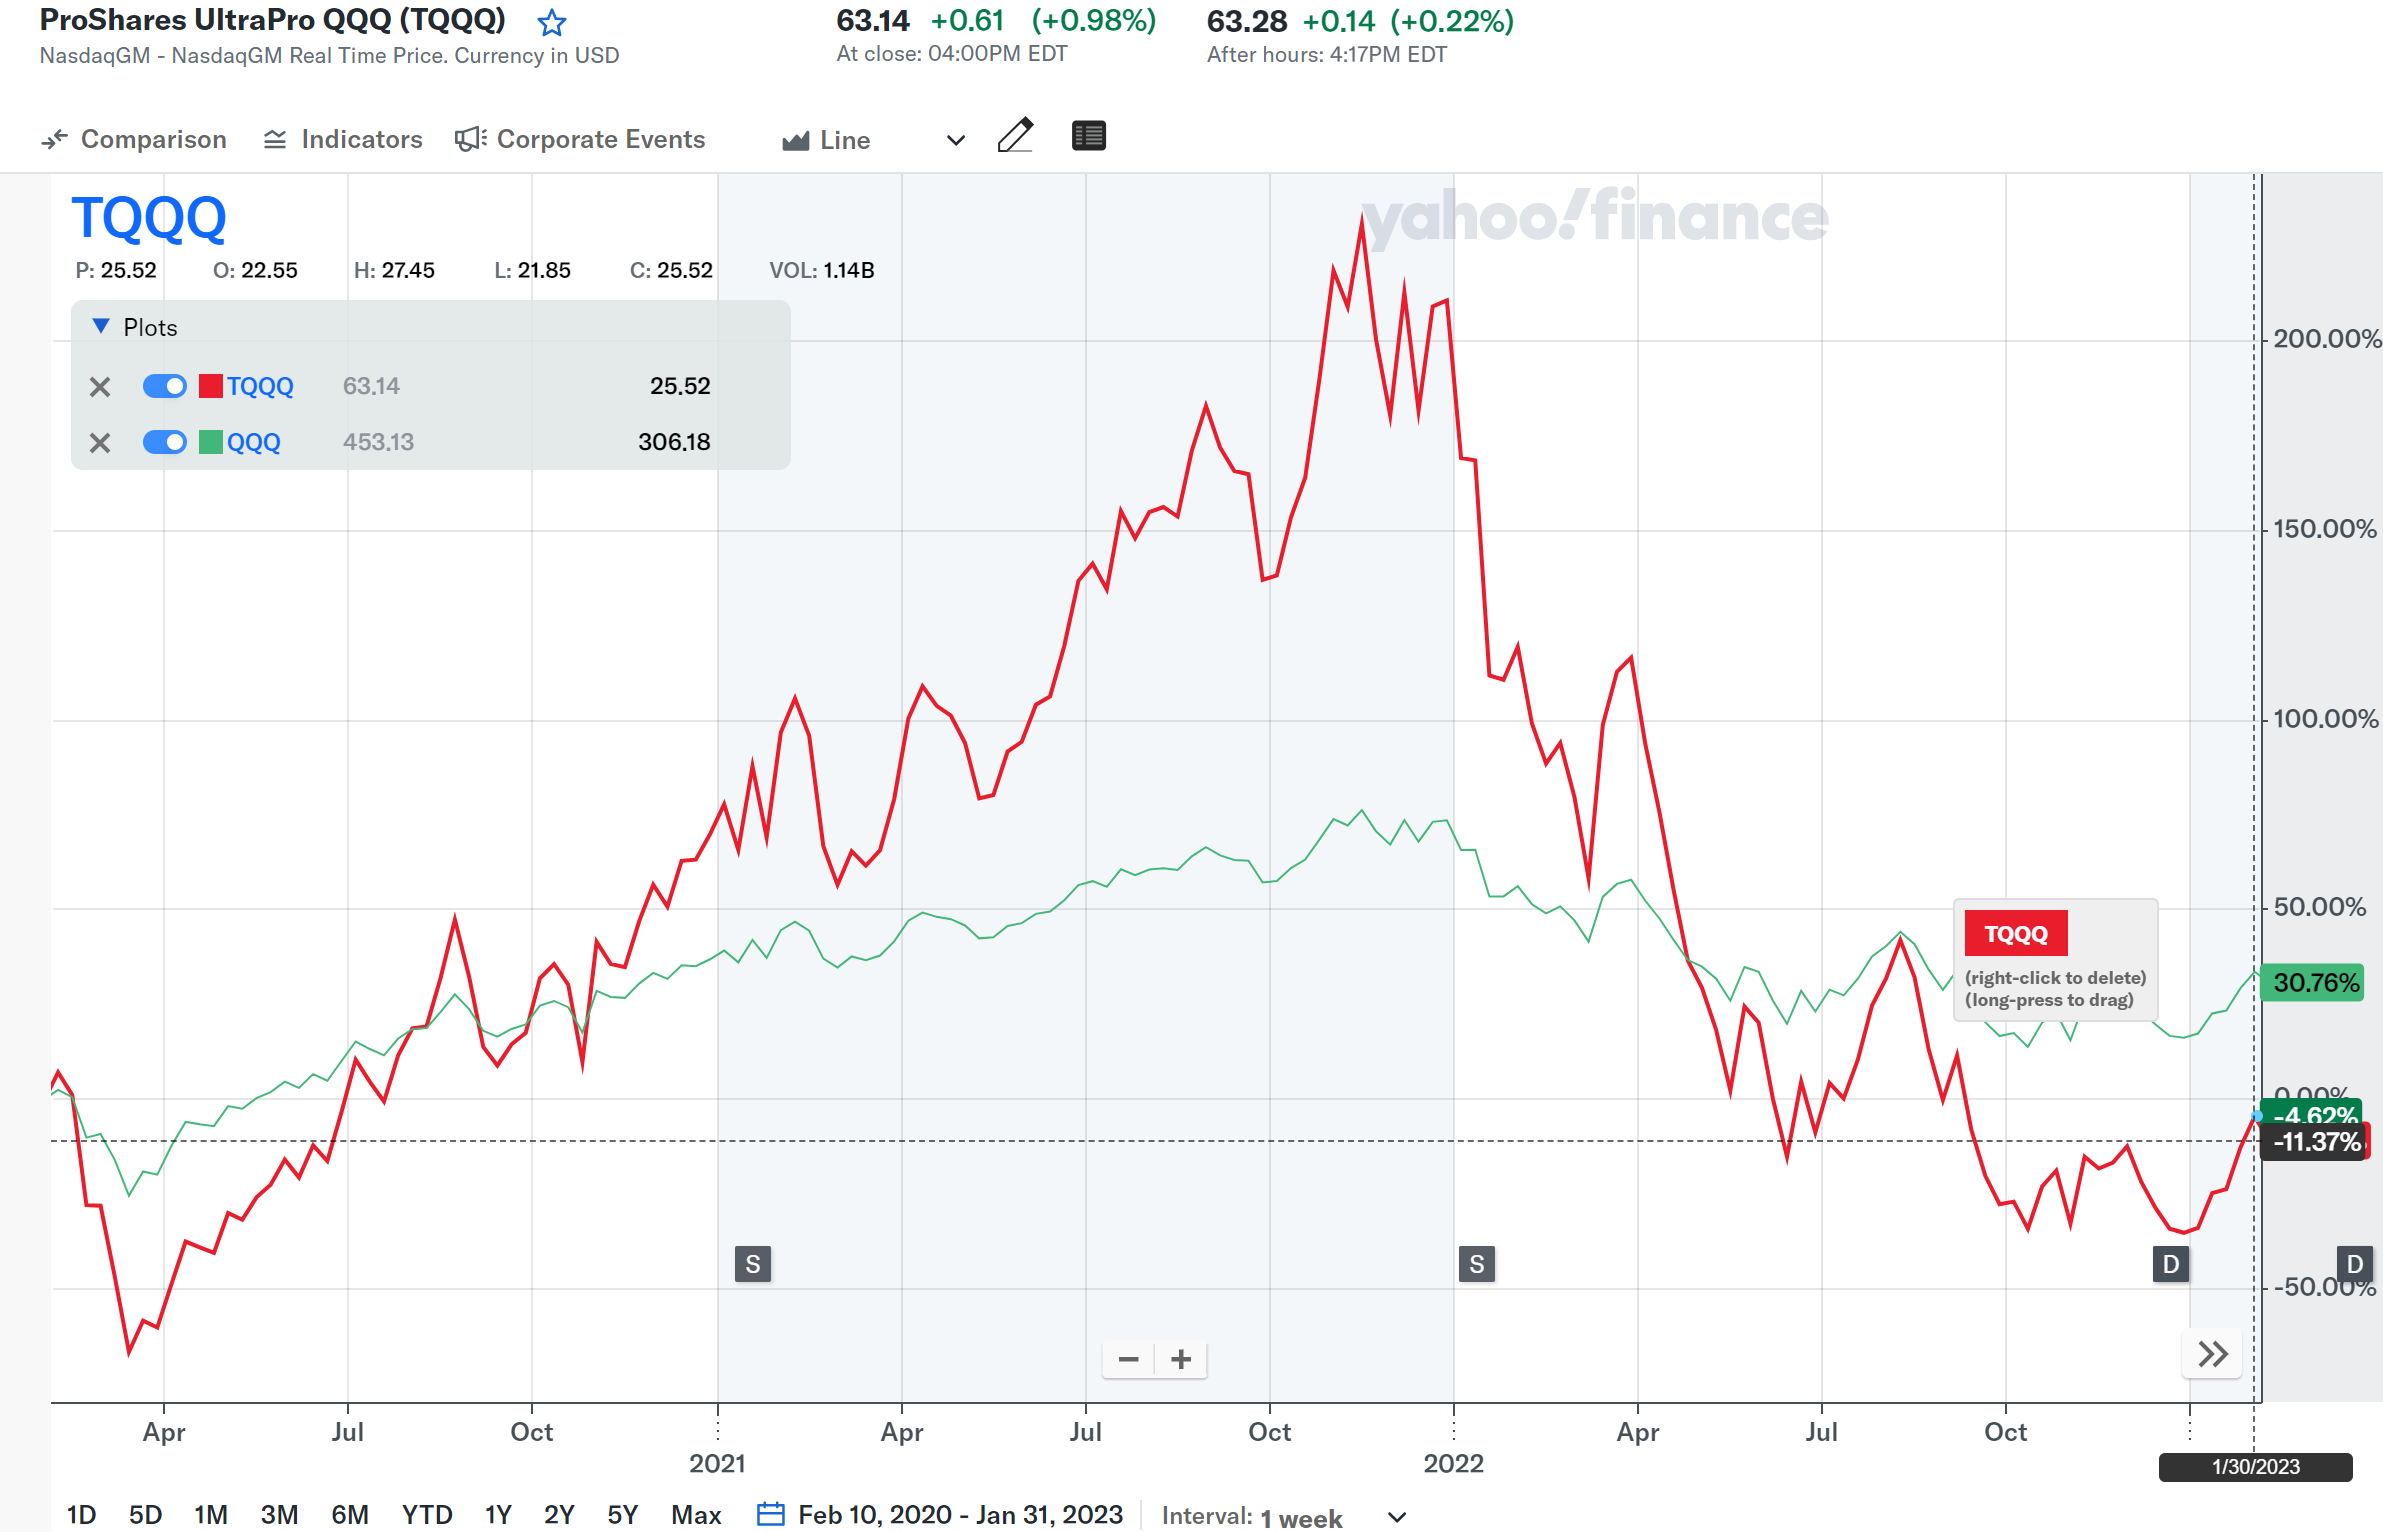The image size is (2383, 1532).
Task: Change the TQQQ plot color swatch
Action: 210,386
